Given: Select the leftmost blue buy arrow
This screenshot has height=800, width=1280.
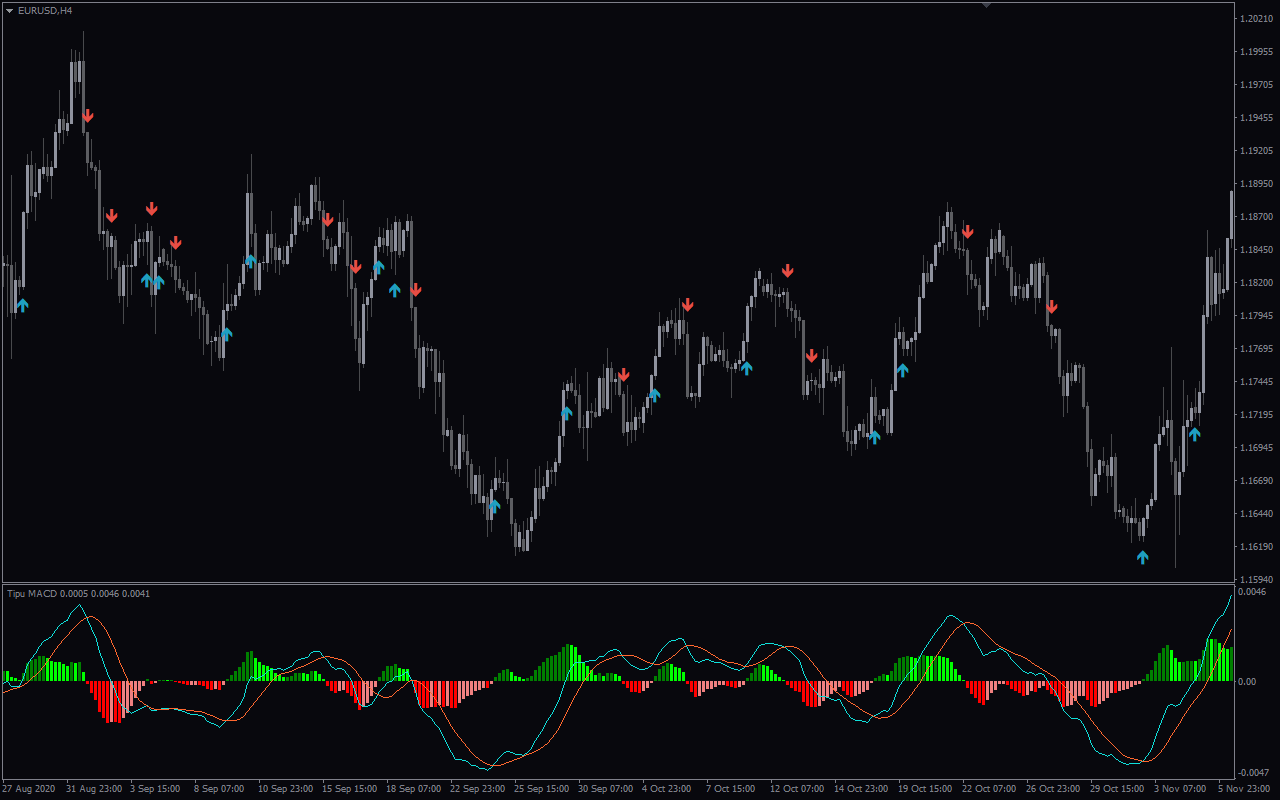Looking at the screenshot, I should pyautogui.click(x=23, y=305).
